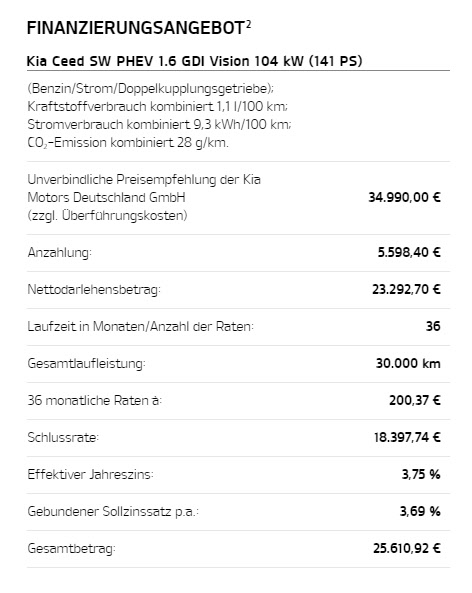The width and height of the screenshot is (472, 593).
Task: Click the Gesamtbetrag 25.610,92 € total
Action: tap(407, 548)
